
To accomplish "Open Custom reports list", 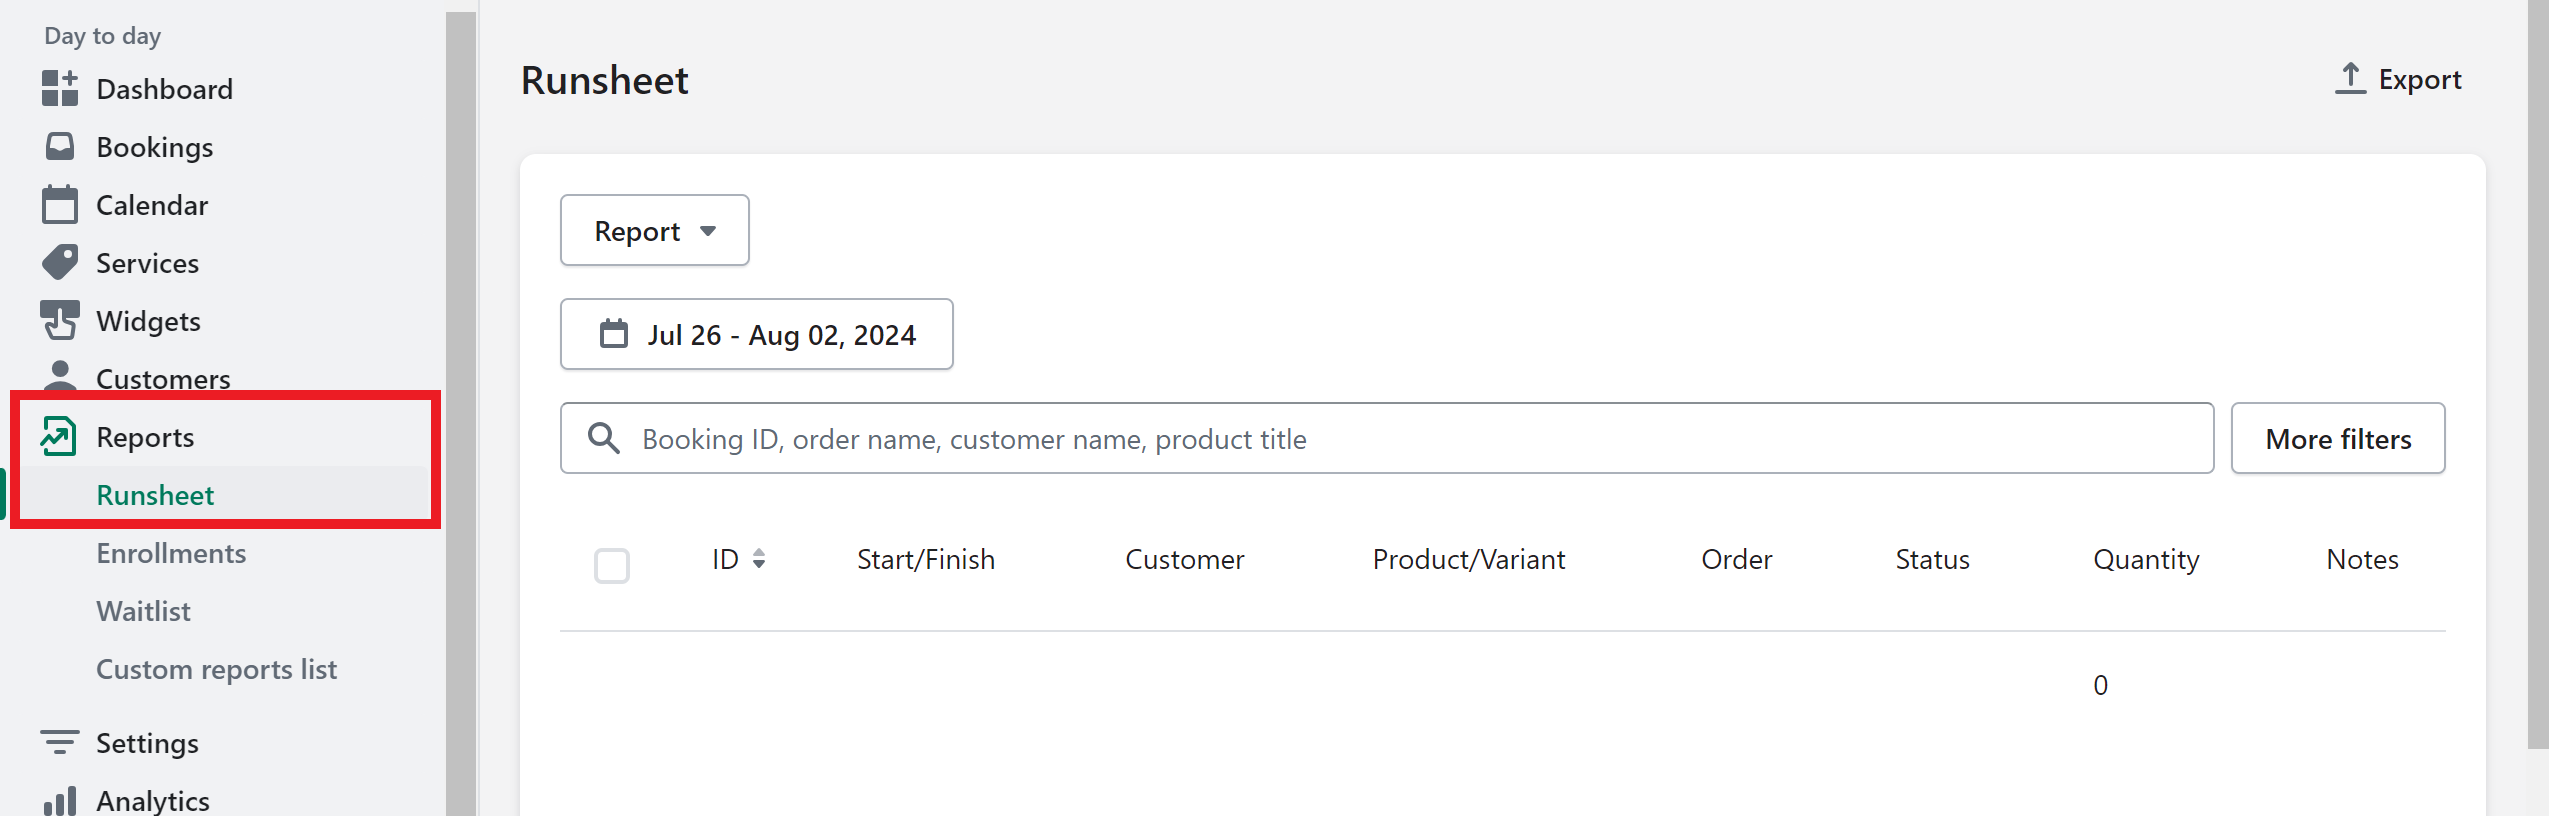I will tap(216, 669).
